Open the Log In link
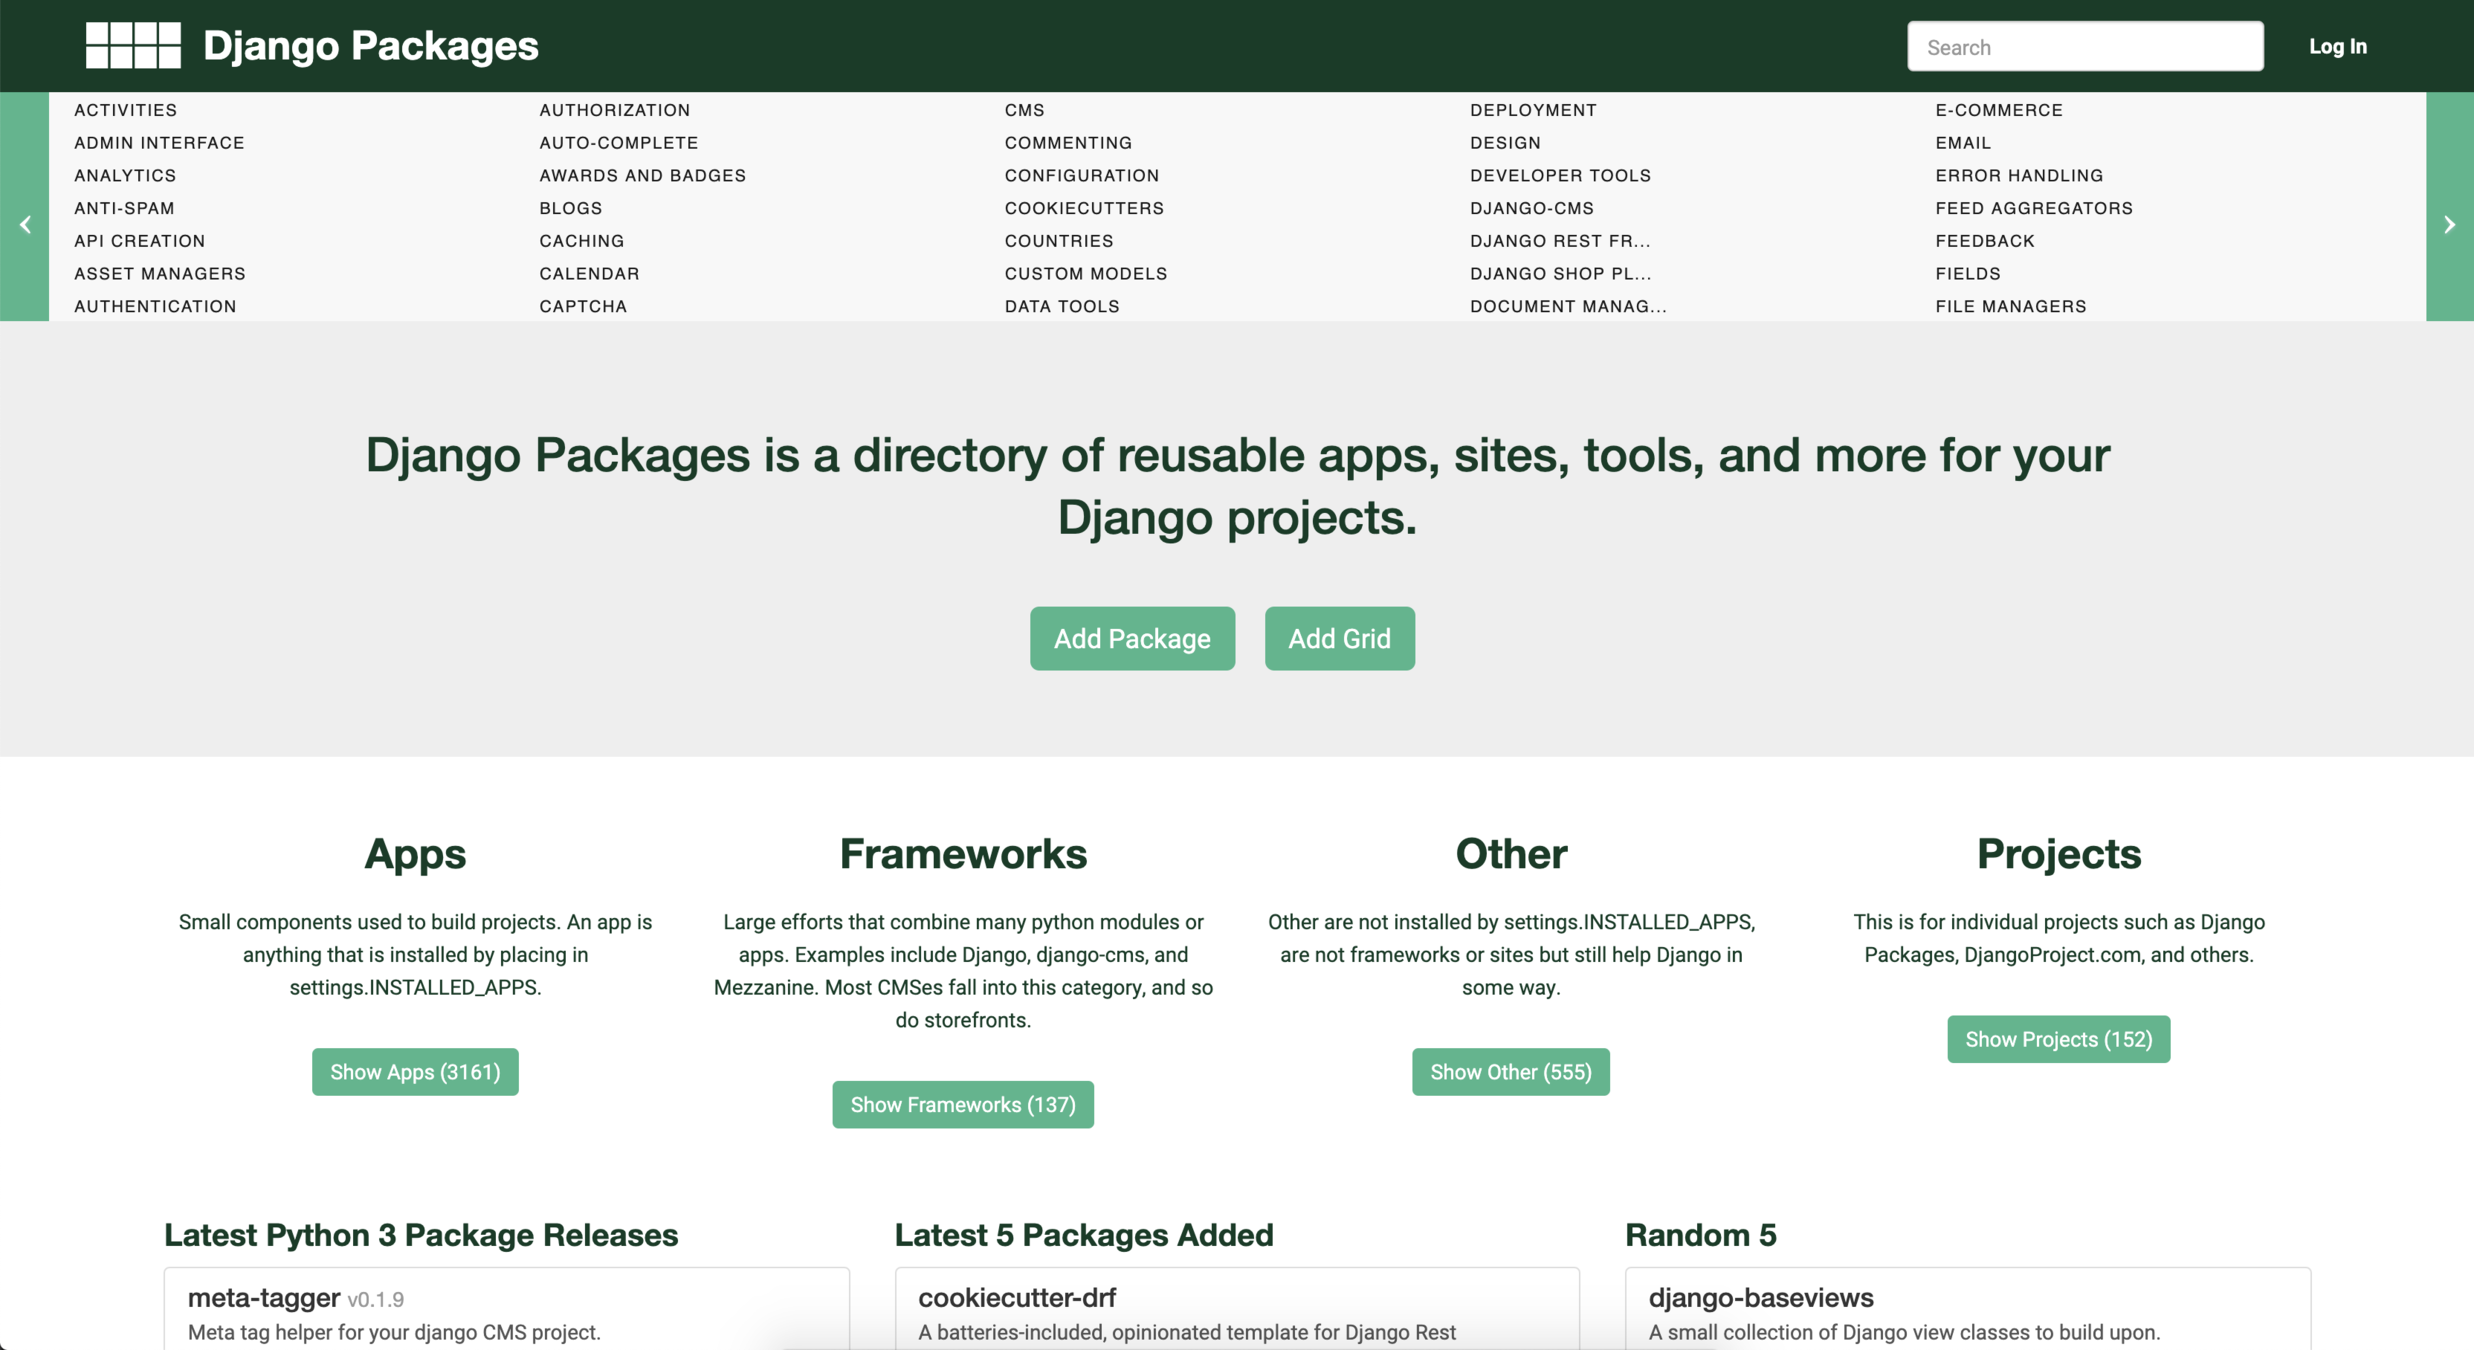Viewport: 2474px width, 1350px height. [2337, 47]
